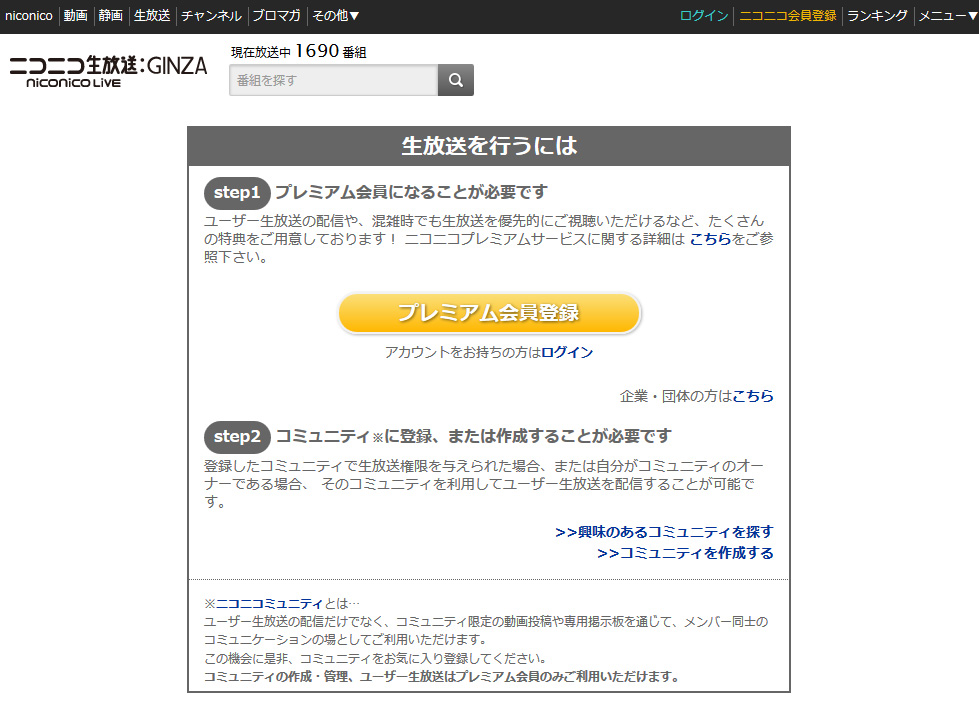Open the 動画 menu item
This screenshot has height=703, width=979.
click(76, 16)
